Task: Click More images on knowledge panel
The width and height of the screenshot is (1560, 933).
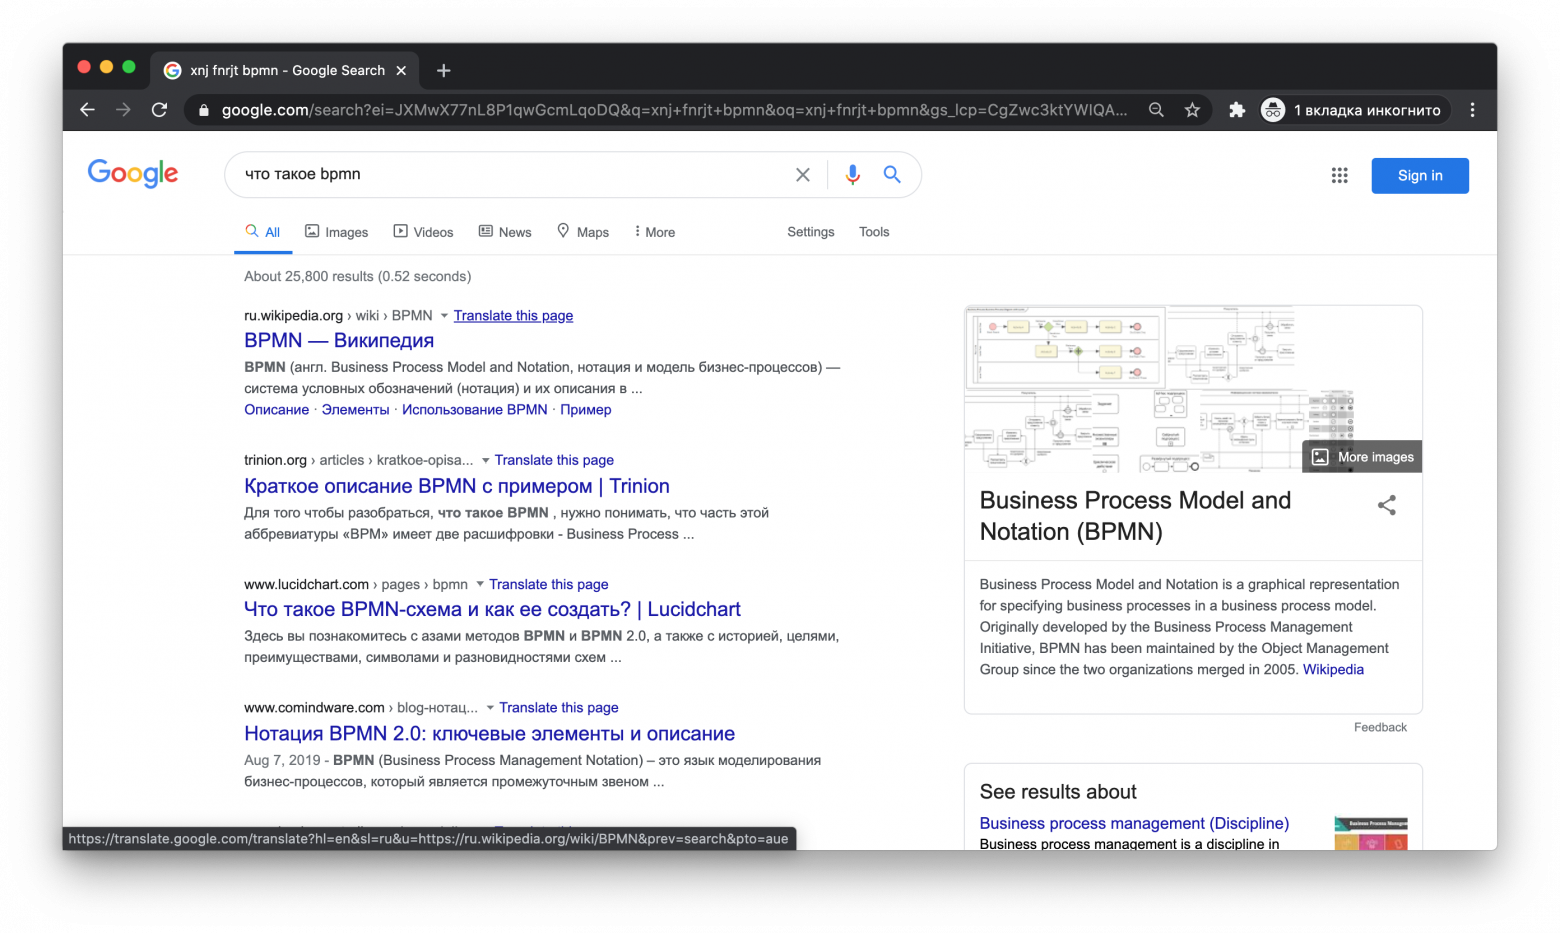Action: point(1363,457)
